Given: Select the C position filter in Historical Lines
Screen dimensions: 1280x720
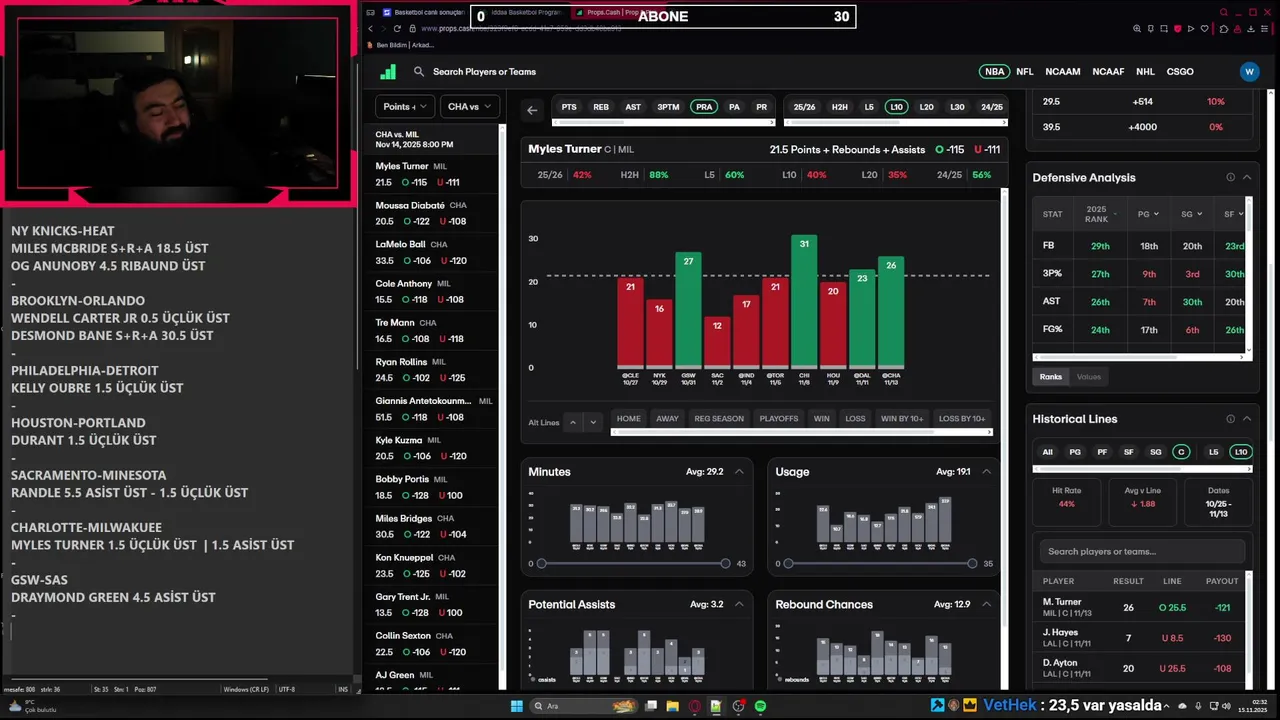Looking at the screenshot, I should click(x=1181, y=452).
